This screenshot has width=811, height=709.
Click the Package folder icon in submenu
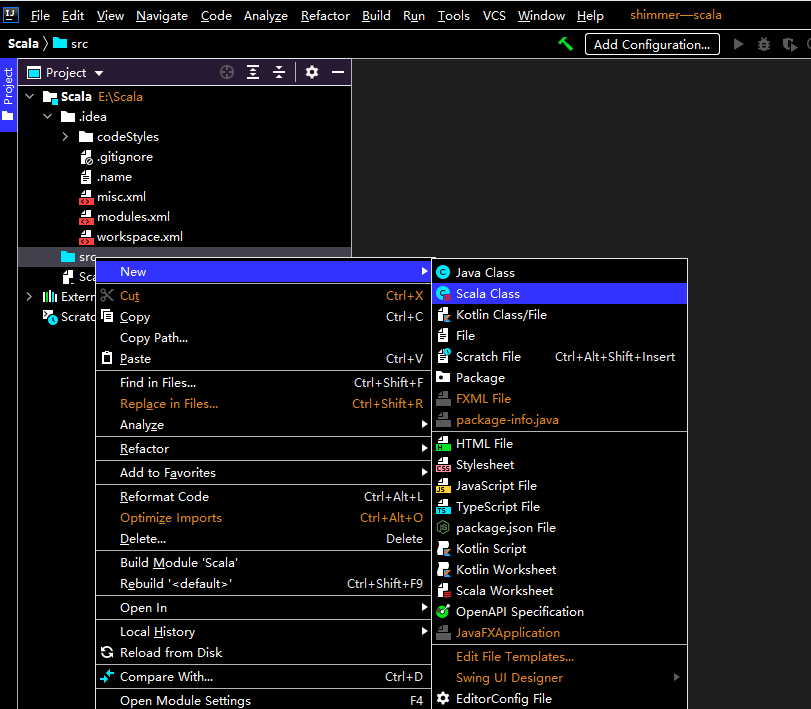tap(443, 378)
